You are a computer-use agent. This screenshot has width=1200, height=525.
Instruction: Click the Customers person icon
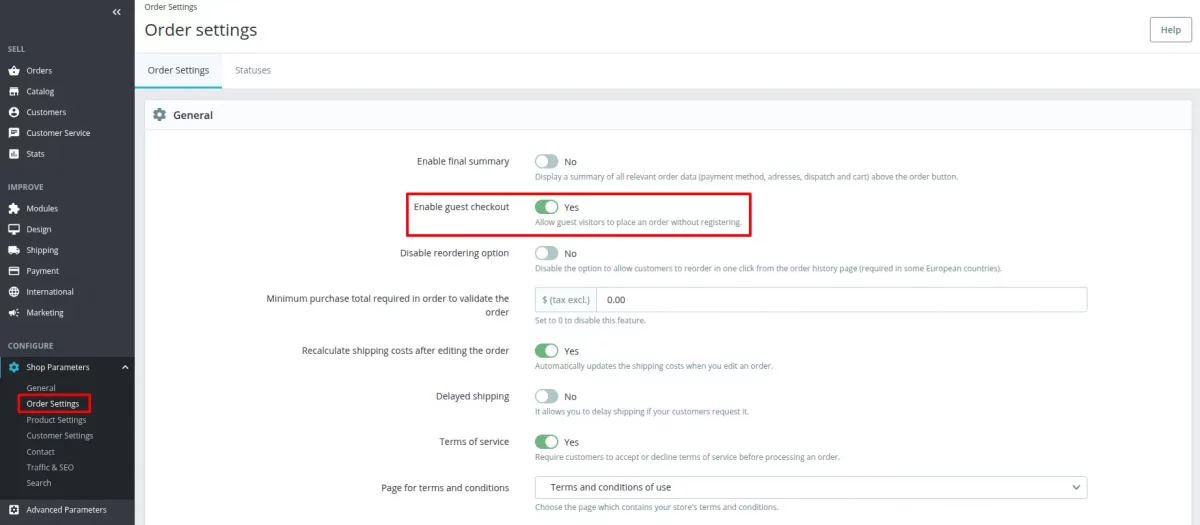click(x=14, y=112)
